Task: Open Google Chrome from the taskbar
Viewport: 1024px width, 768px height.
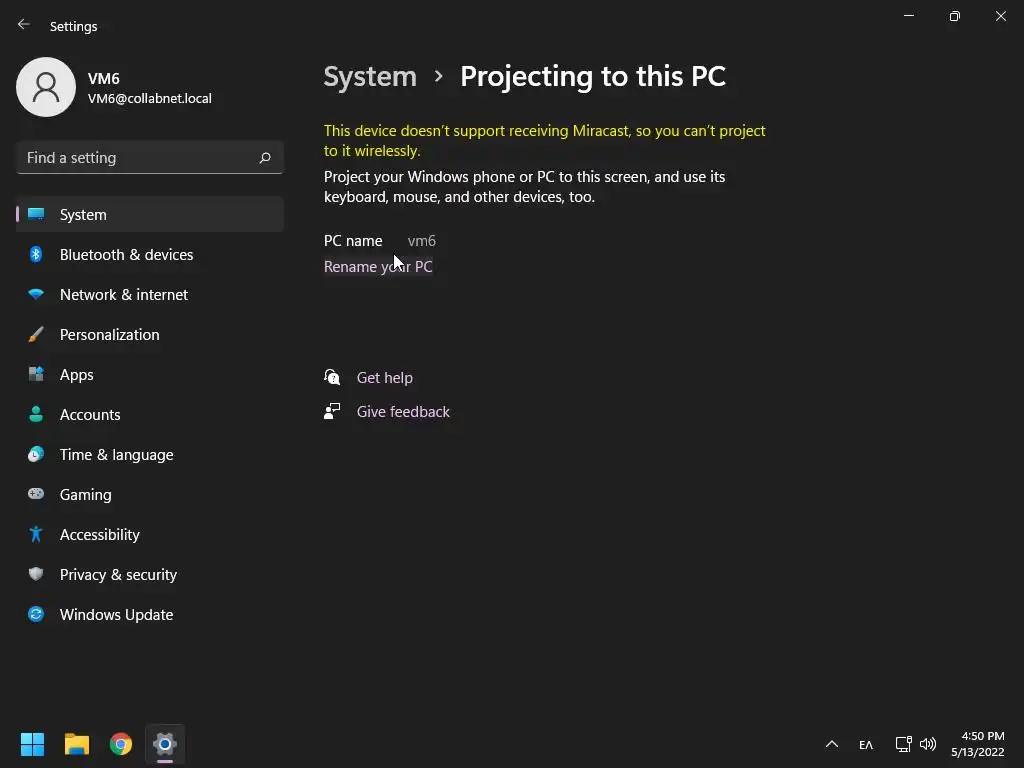Action: [x=121, y=745]
